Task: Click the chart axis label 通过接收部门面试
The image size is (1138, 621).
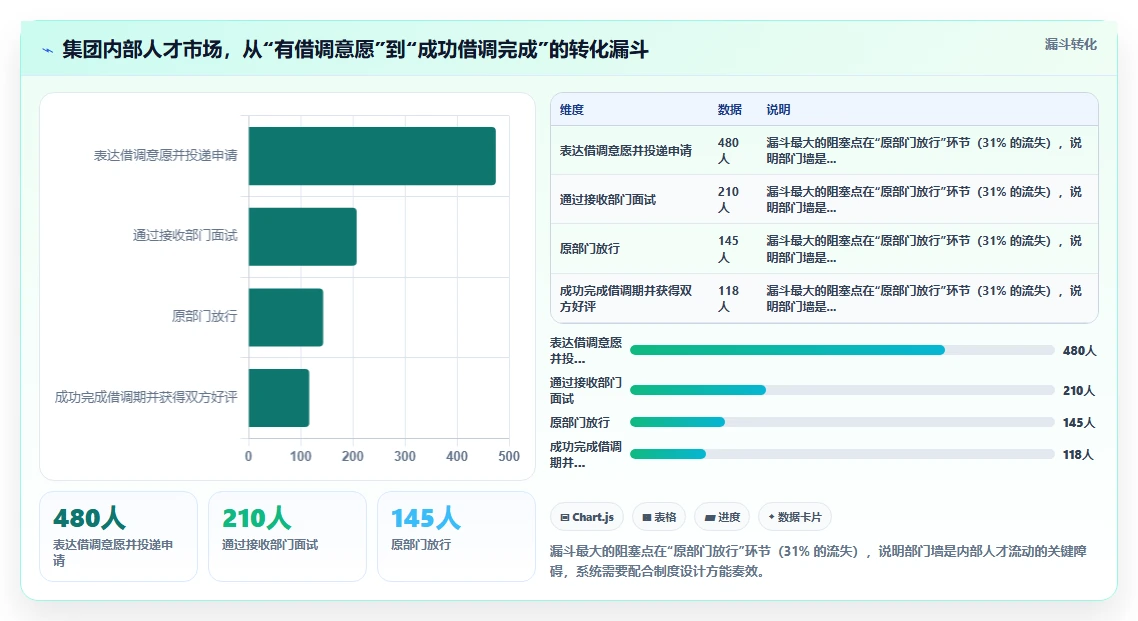Action: point(185,236)
